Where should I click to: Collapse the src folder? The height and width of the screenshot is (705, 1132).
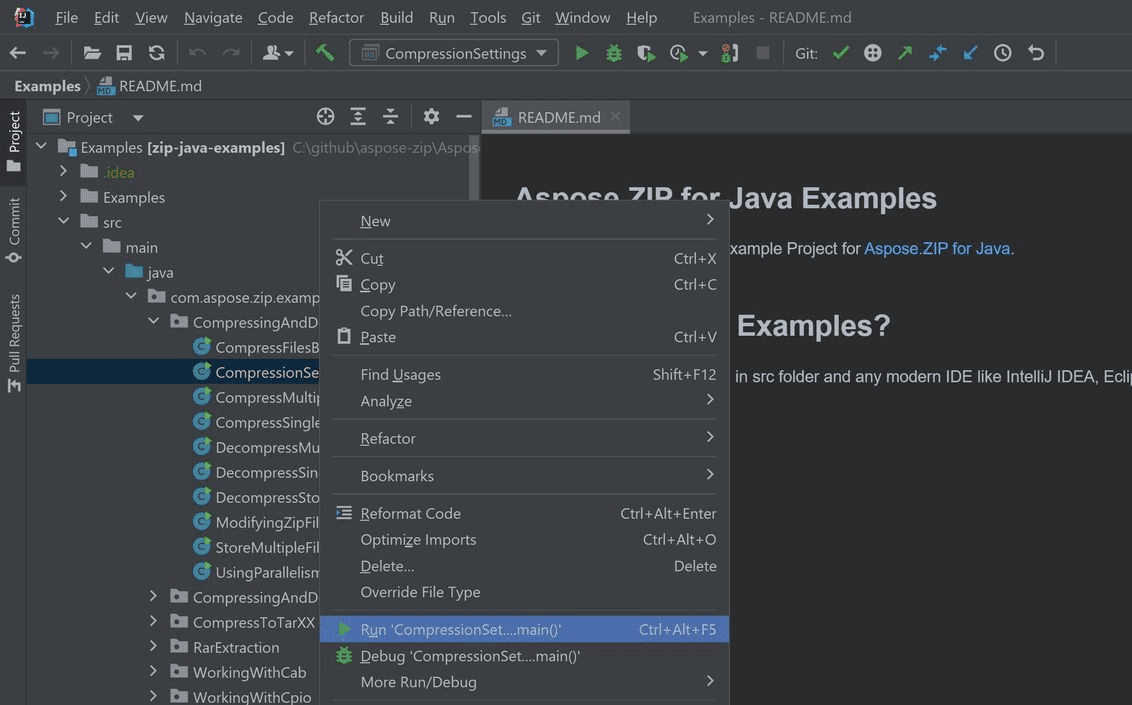(x=64, y=221)
